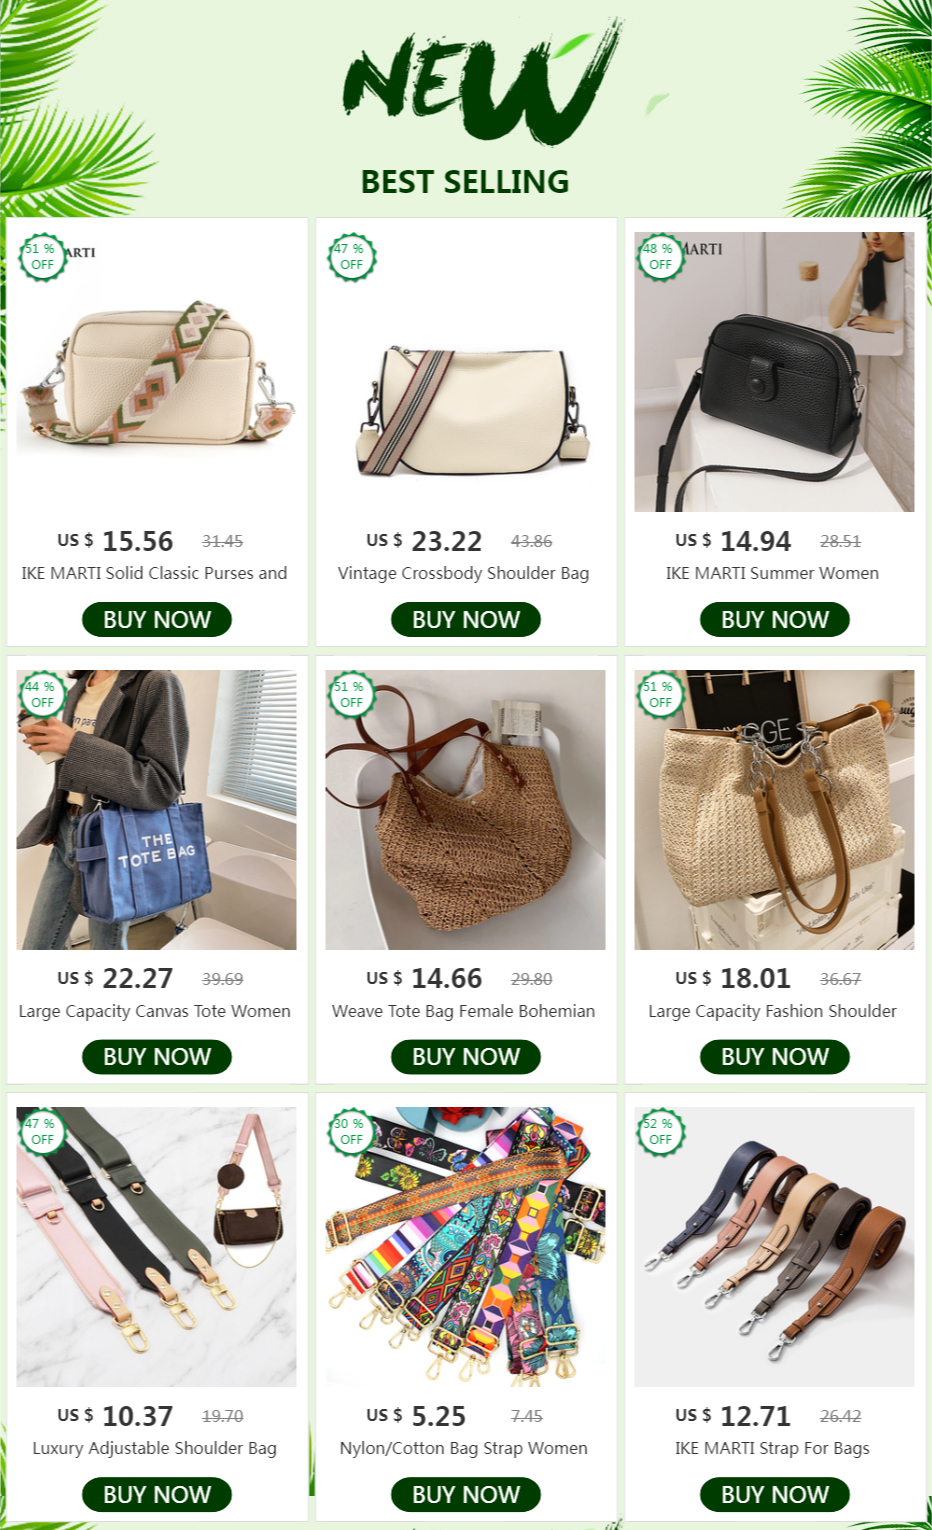Click BUY NOW for the US $14.94 black bag
This screenshot has width=932, height=1530.
point(775,619)
